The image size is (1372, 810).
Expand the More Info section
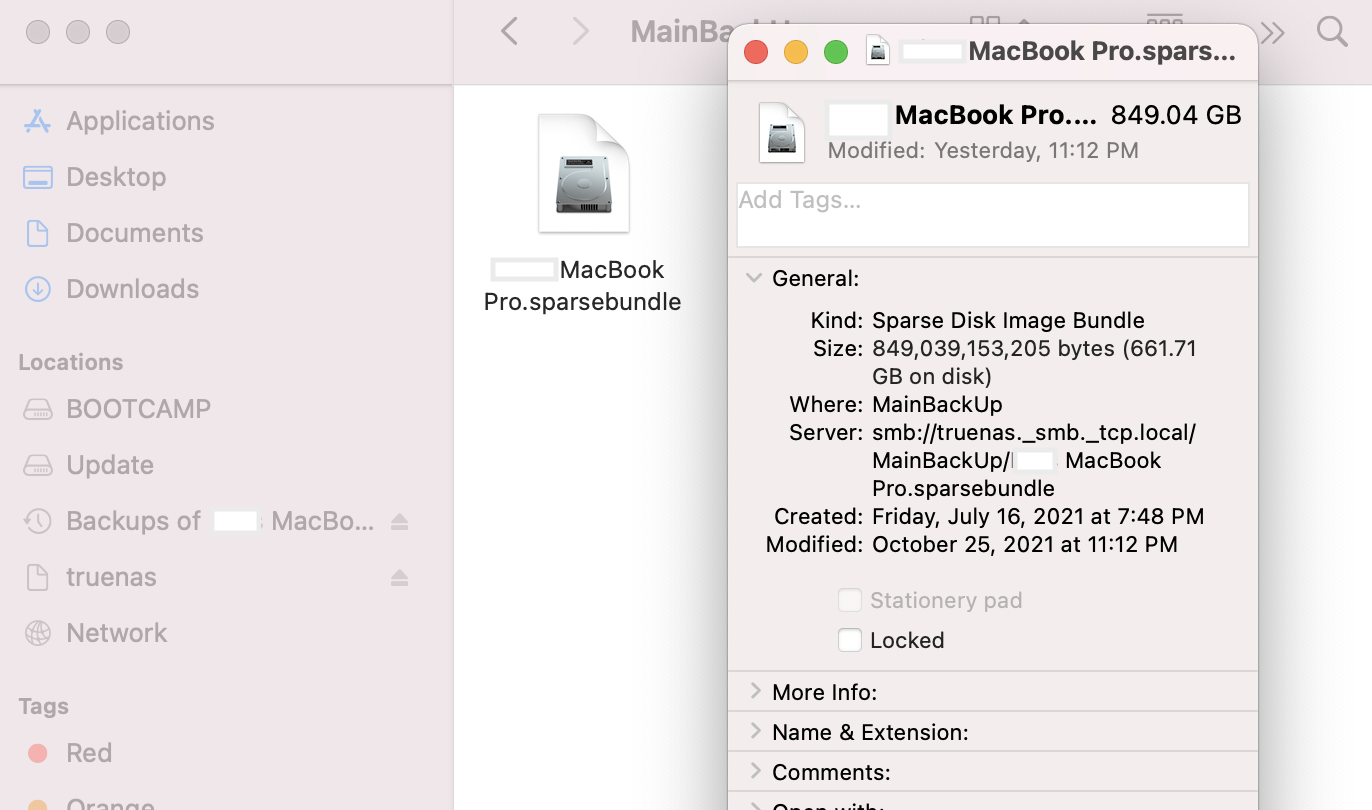point(754,691)
